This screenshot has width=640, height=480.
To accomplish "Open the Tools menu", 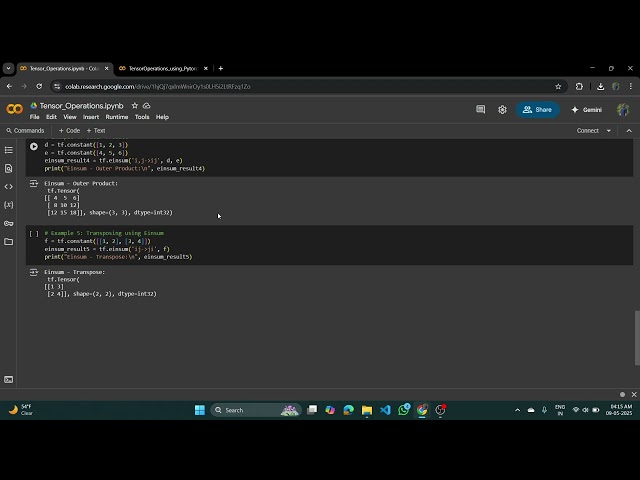I will (x=142, y=117).
